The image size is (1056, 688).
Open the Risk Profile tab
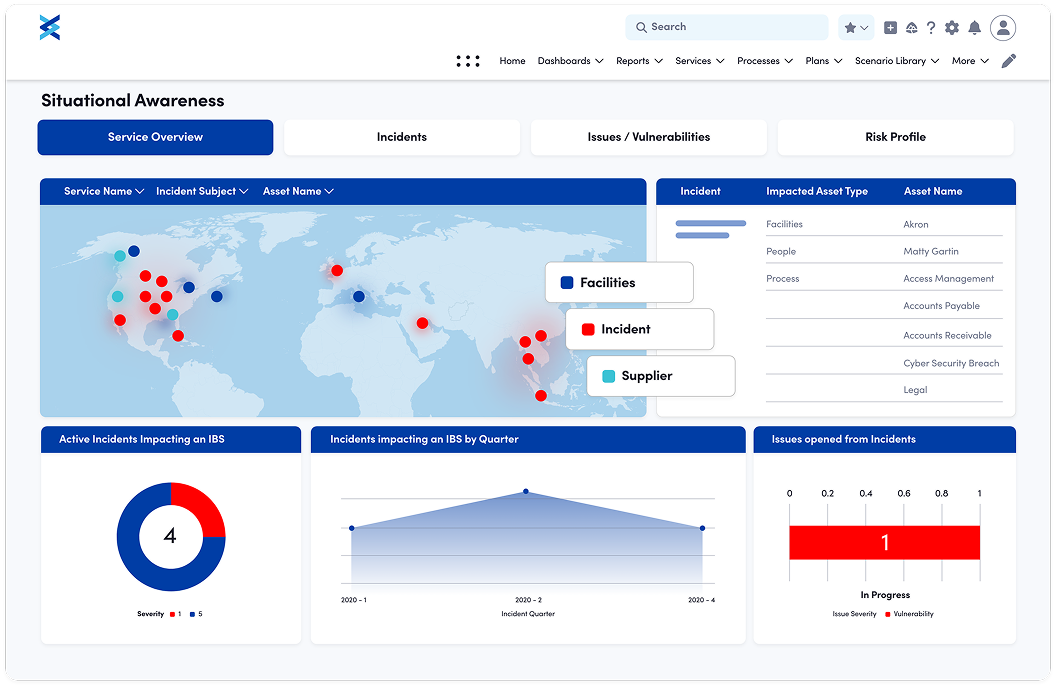point(895,137)
